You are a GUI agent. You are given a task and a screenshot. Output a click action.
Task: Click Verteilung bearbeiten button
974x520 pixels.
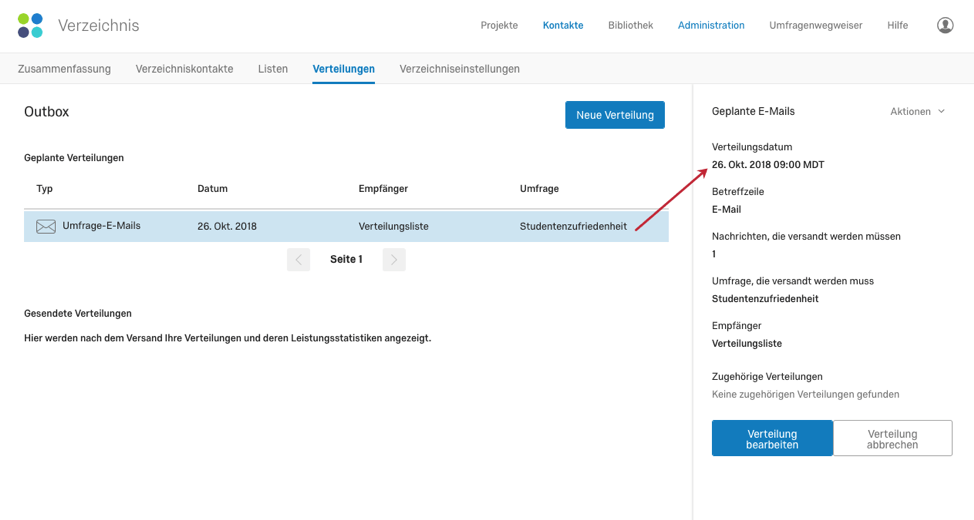(772, 439)
